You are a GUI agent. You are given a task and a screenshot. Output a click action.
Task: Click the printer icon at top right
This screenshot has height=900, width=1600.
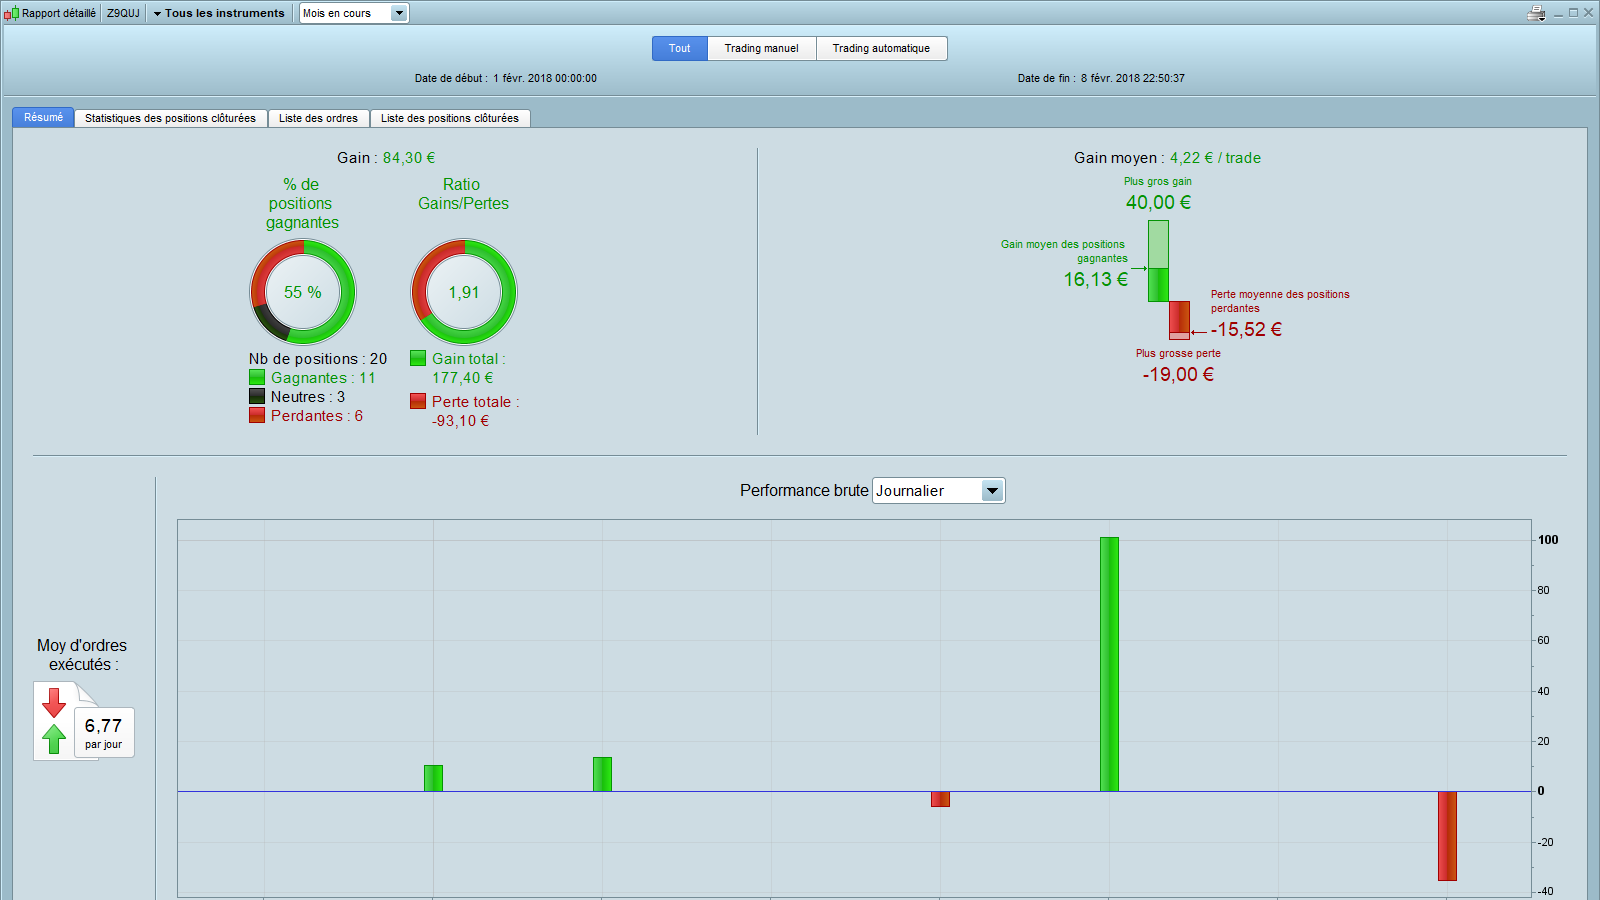tap(1537, 13)
